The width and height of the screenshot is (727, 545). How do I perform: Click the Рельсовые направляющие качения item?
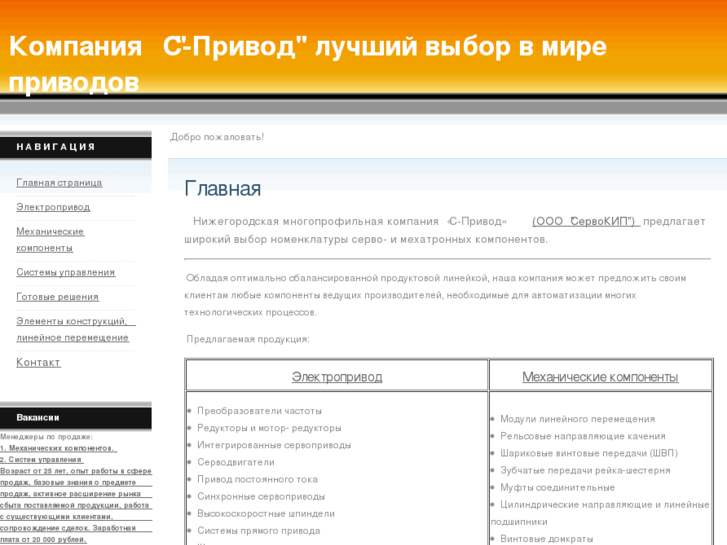[x=583, y=436]
